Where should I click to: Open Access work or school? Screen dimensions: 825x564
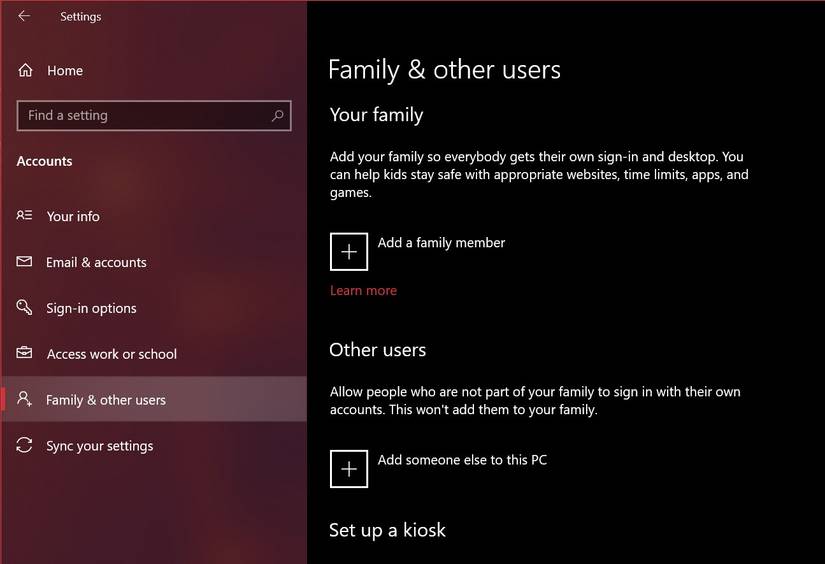click(x=111, y=354)
